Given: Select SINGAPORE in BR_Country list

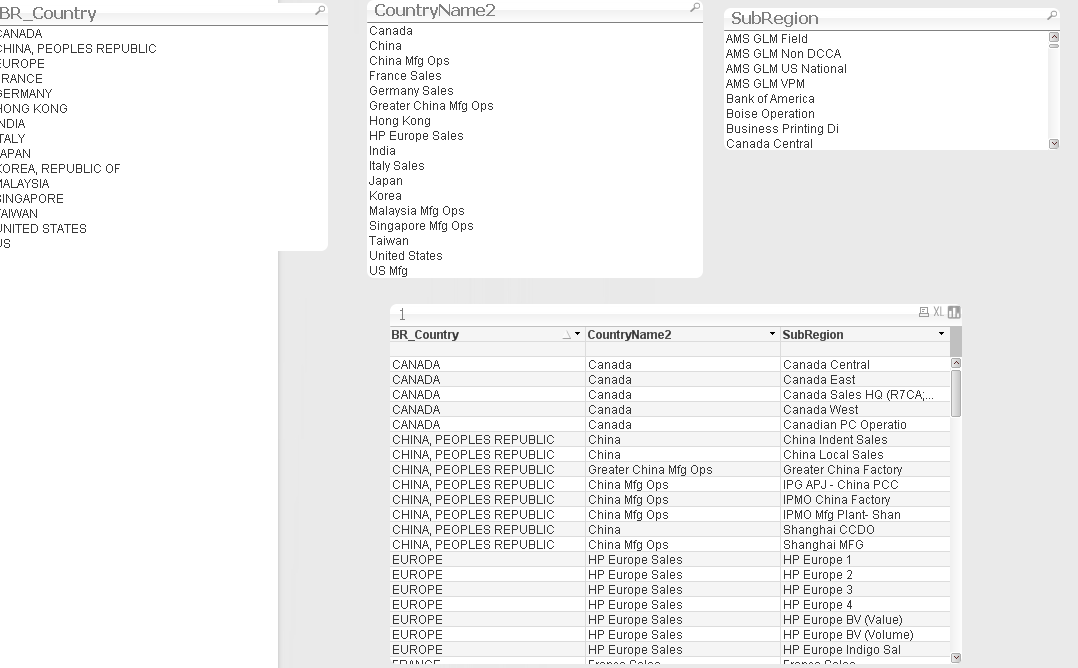Looking at the screenshot, I should [32, 199].
